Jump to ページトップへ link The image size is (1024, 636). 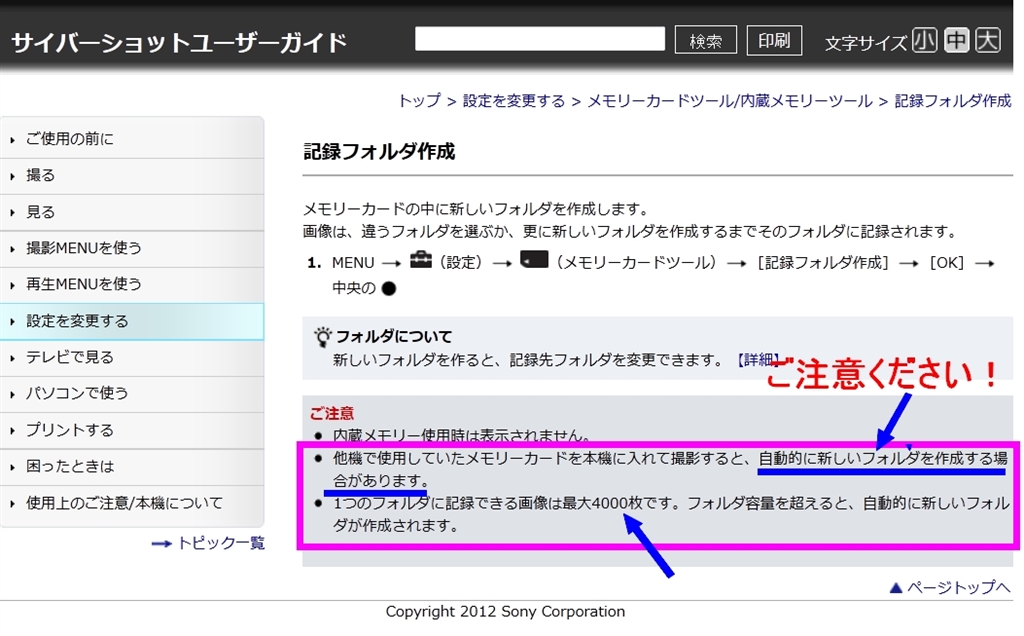coord(958,587)
